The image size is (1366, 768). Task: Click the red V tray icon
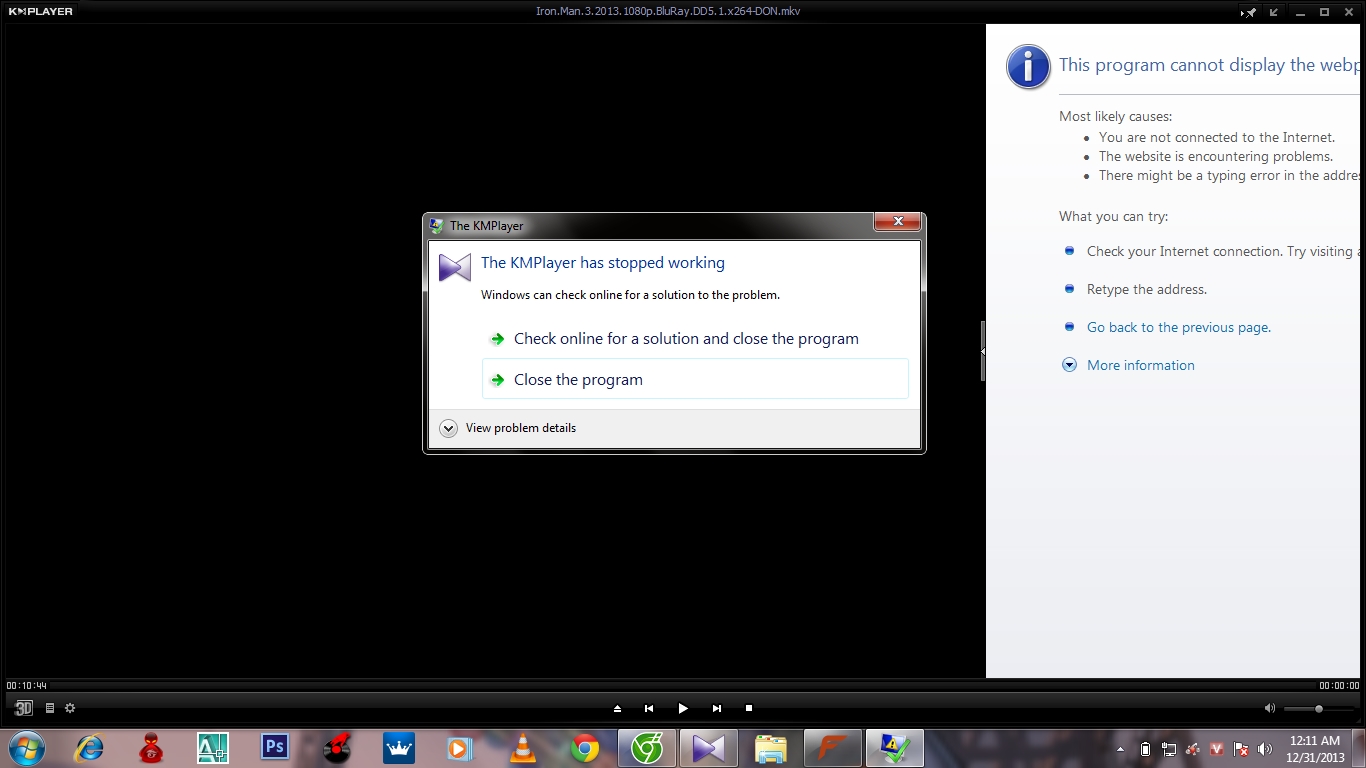click(1217, 748)
